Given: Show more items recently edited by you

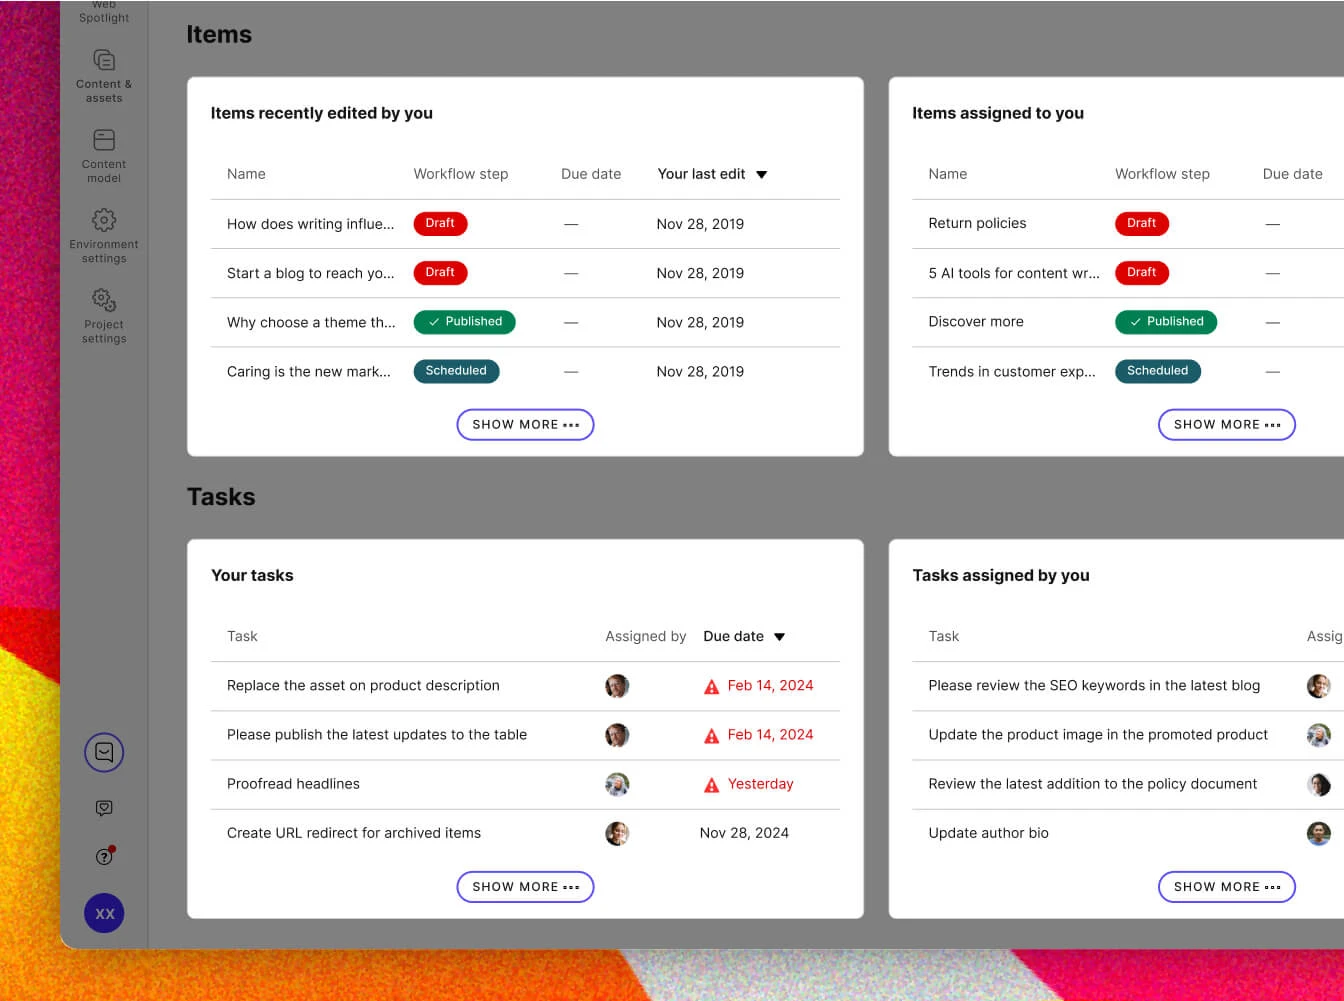Looking at the screenshot, I should (525, 425).
